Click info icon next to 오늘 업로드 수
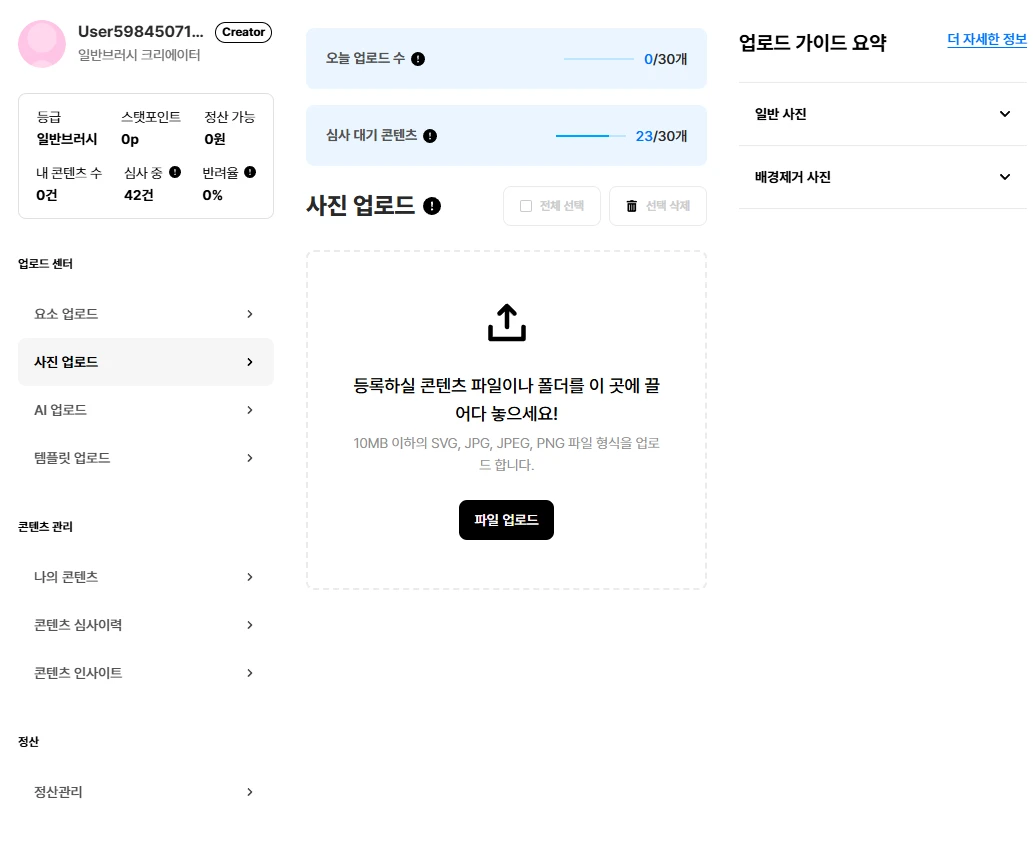 tap(418, 59)
